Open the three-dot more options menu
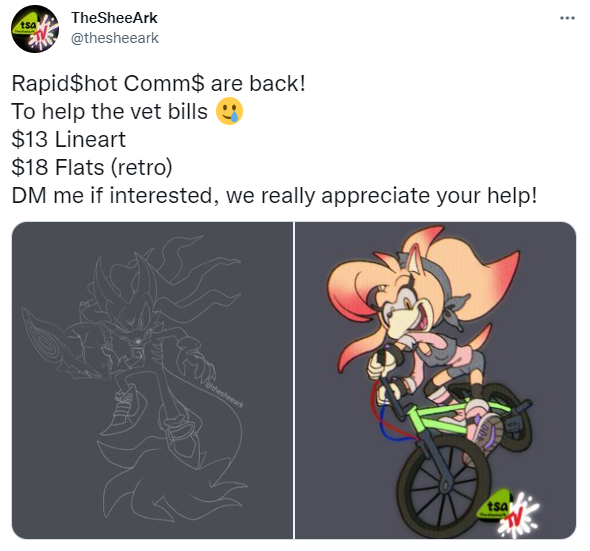 coord(567,18)
